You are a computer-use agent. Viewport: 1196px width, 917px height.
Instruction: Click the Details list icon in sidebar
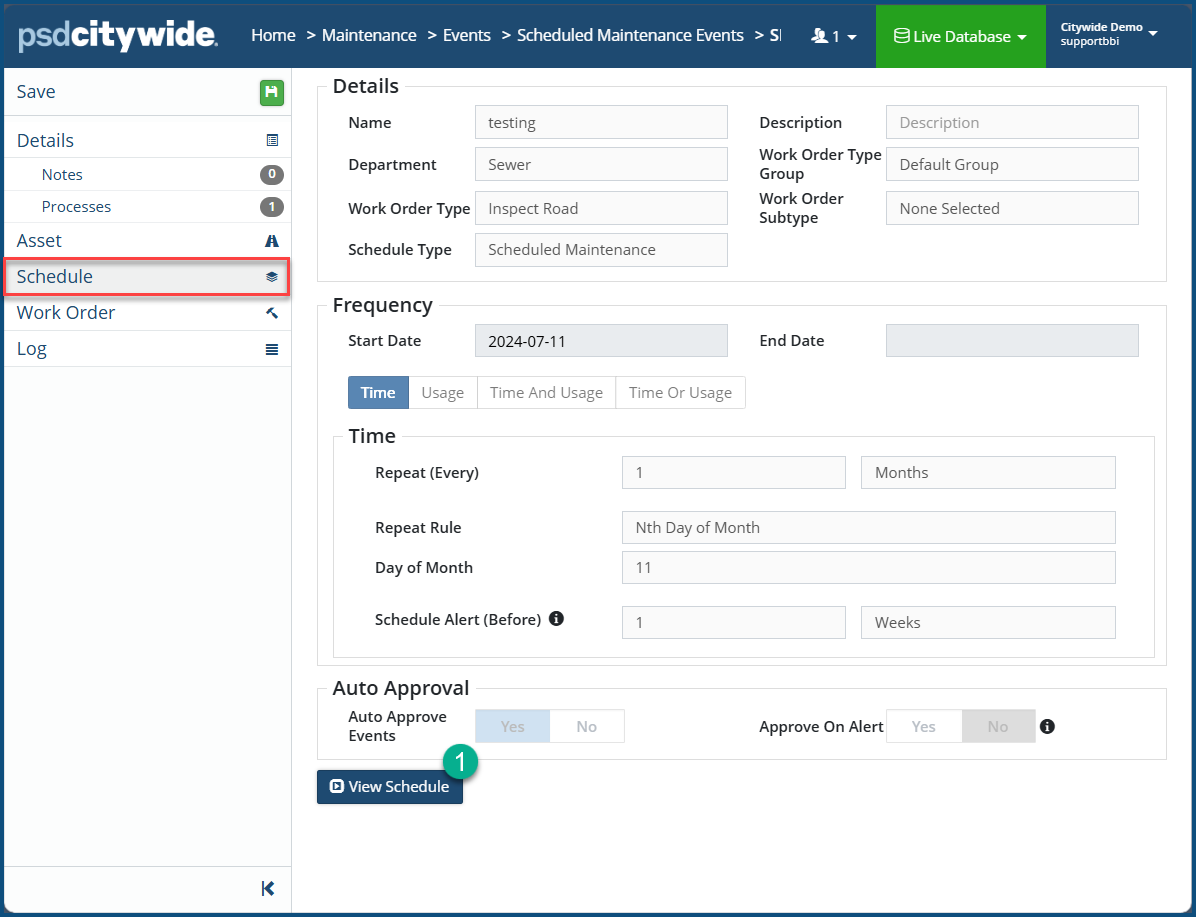click(x=272, y=140)
